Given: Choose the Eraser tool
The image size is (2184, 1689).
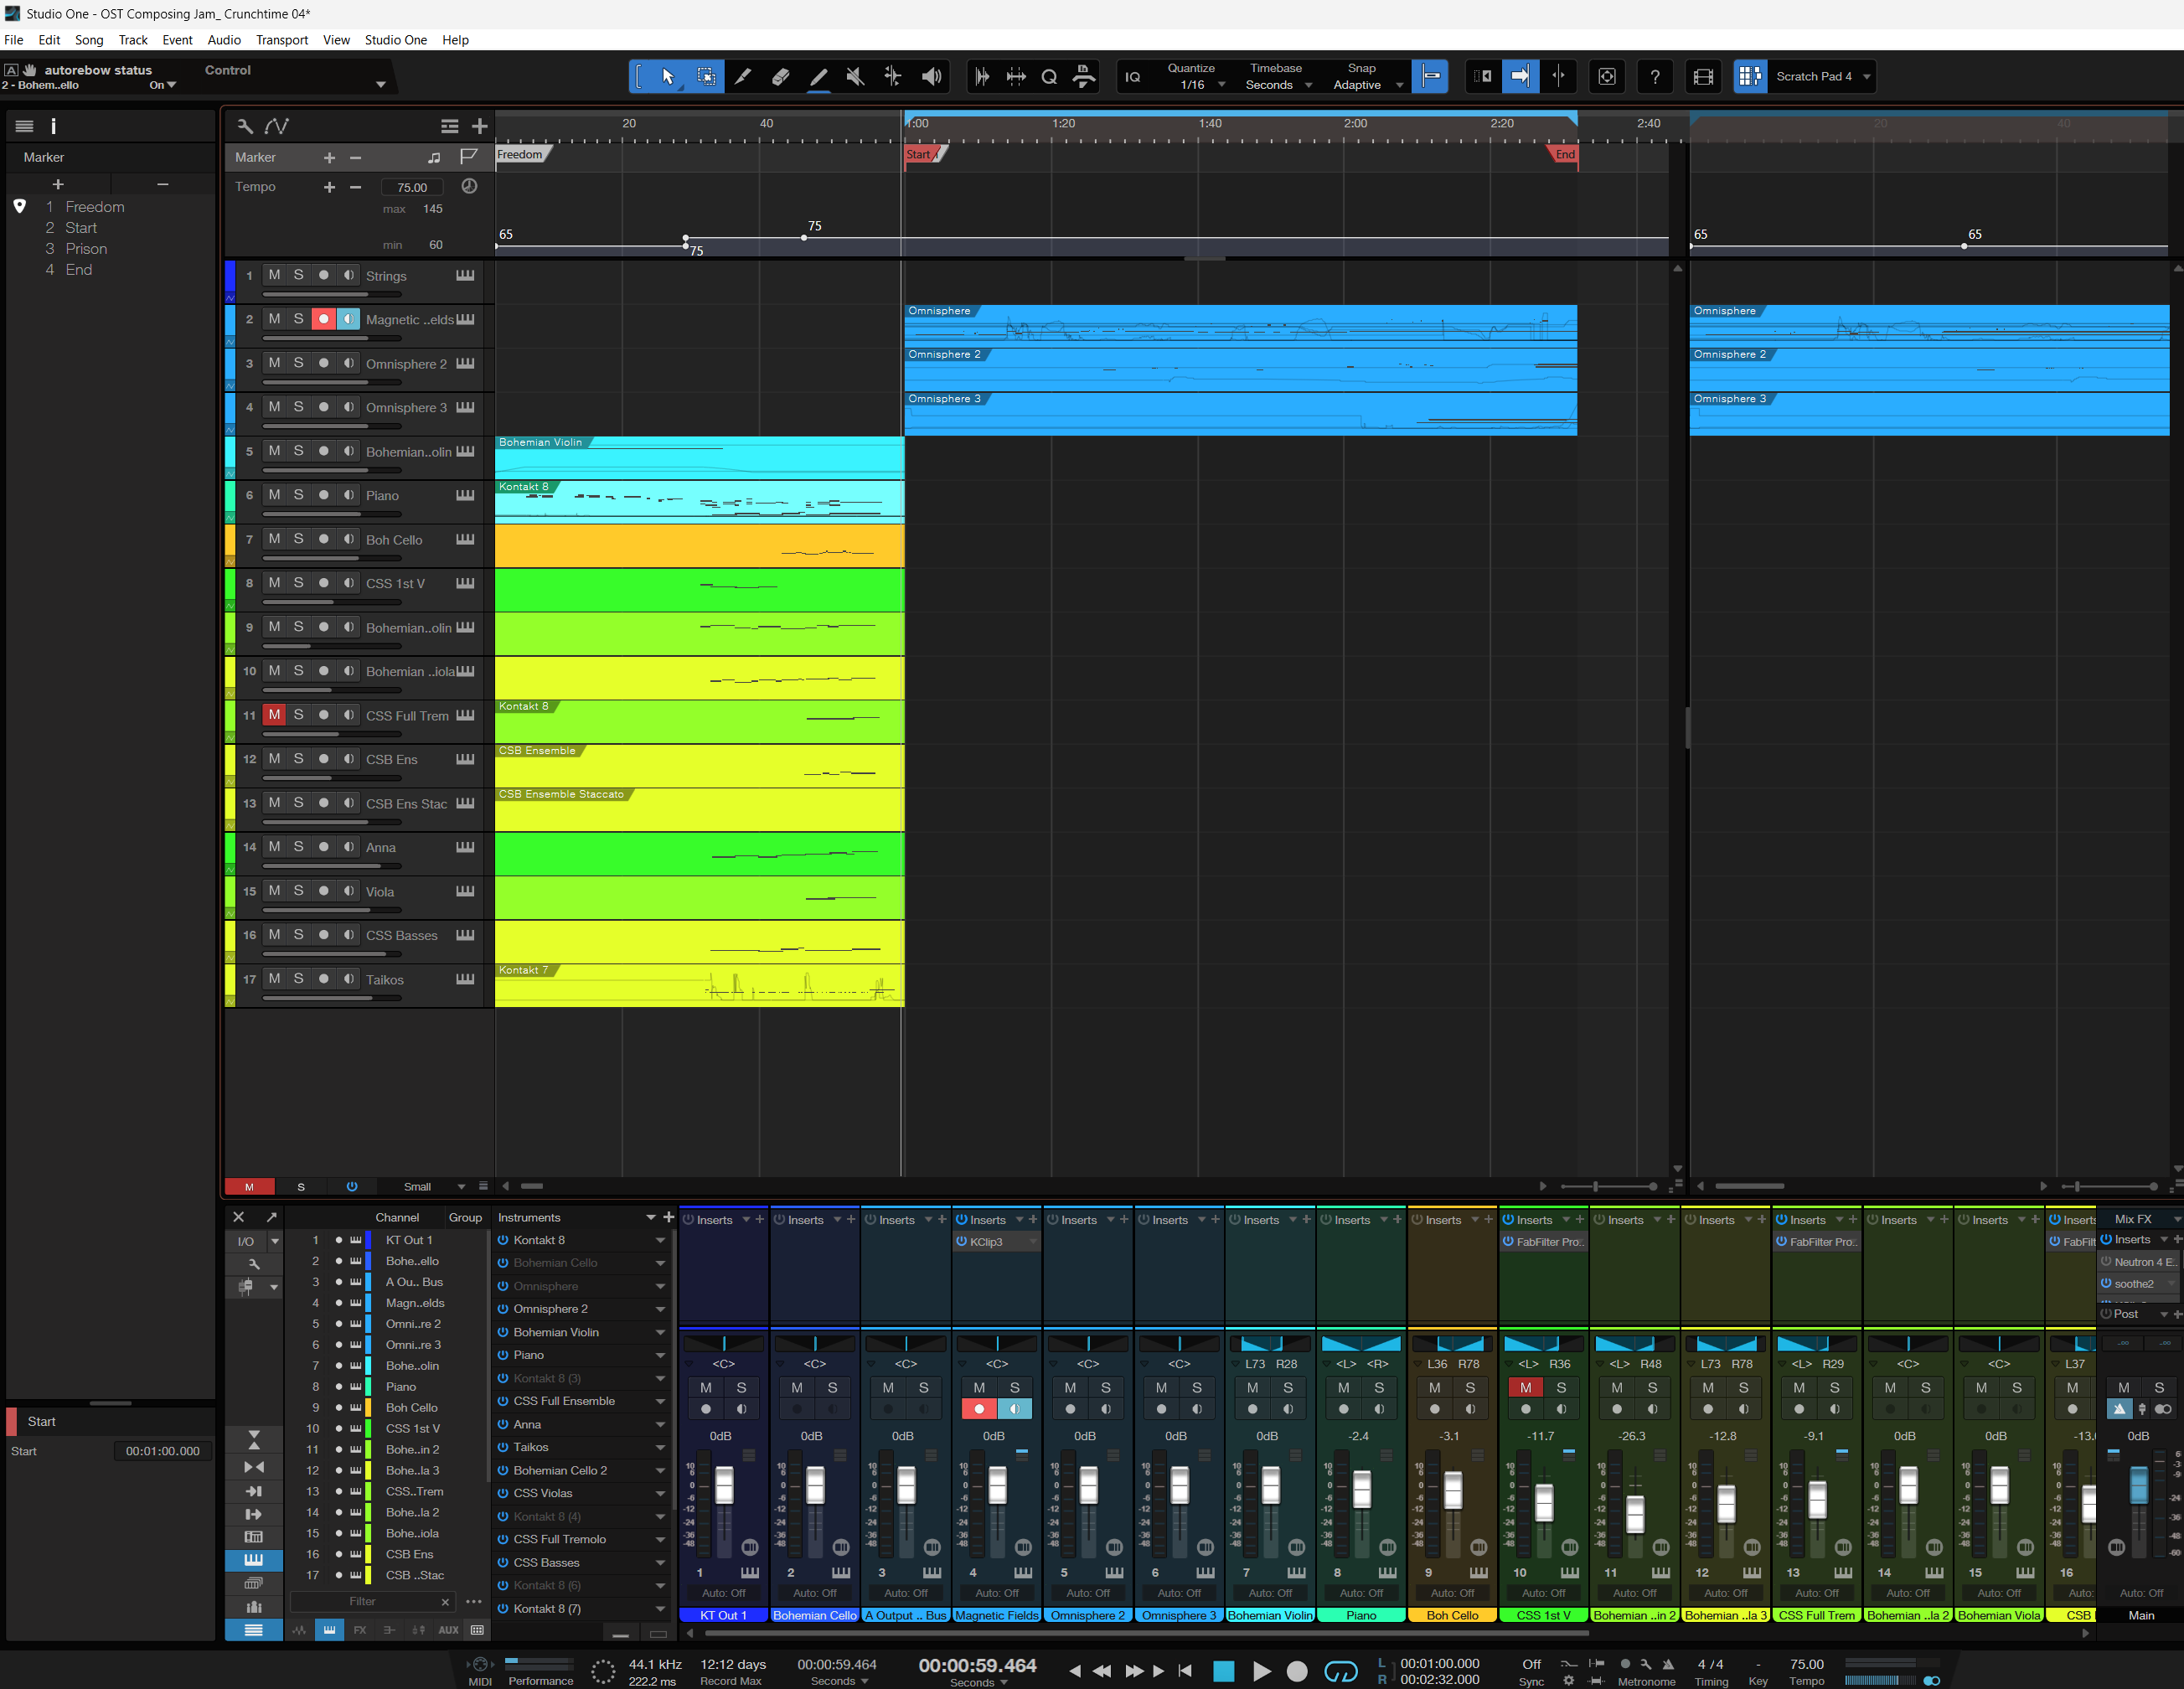Looking at the screenshot, I should tap(780, 76).
